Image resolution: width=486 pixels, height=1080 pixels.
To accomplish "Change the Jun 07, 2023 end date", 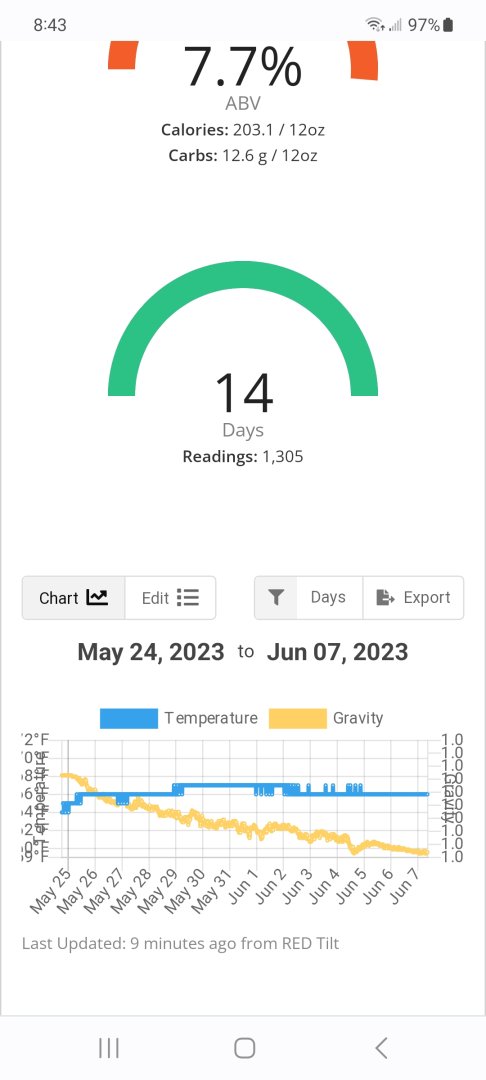I will coord(337,652).
